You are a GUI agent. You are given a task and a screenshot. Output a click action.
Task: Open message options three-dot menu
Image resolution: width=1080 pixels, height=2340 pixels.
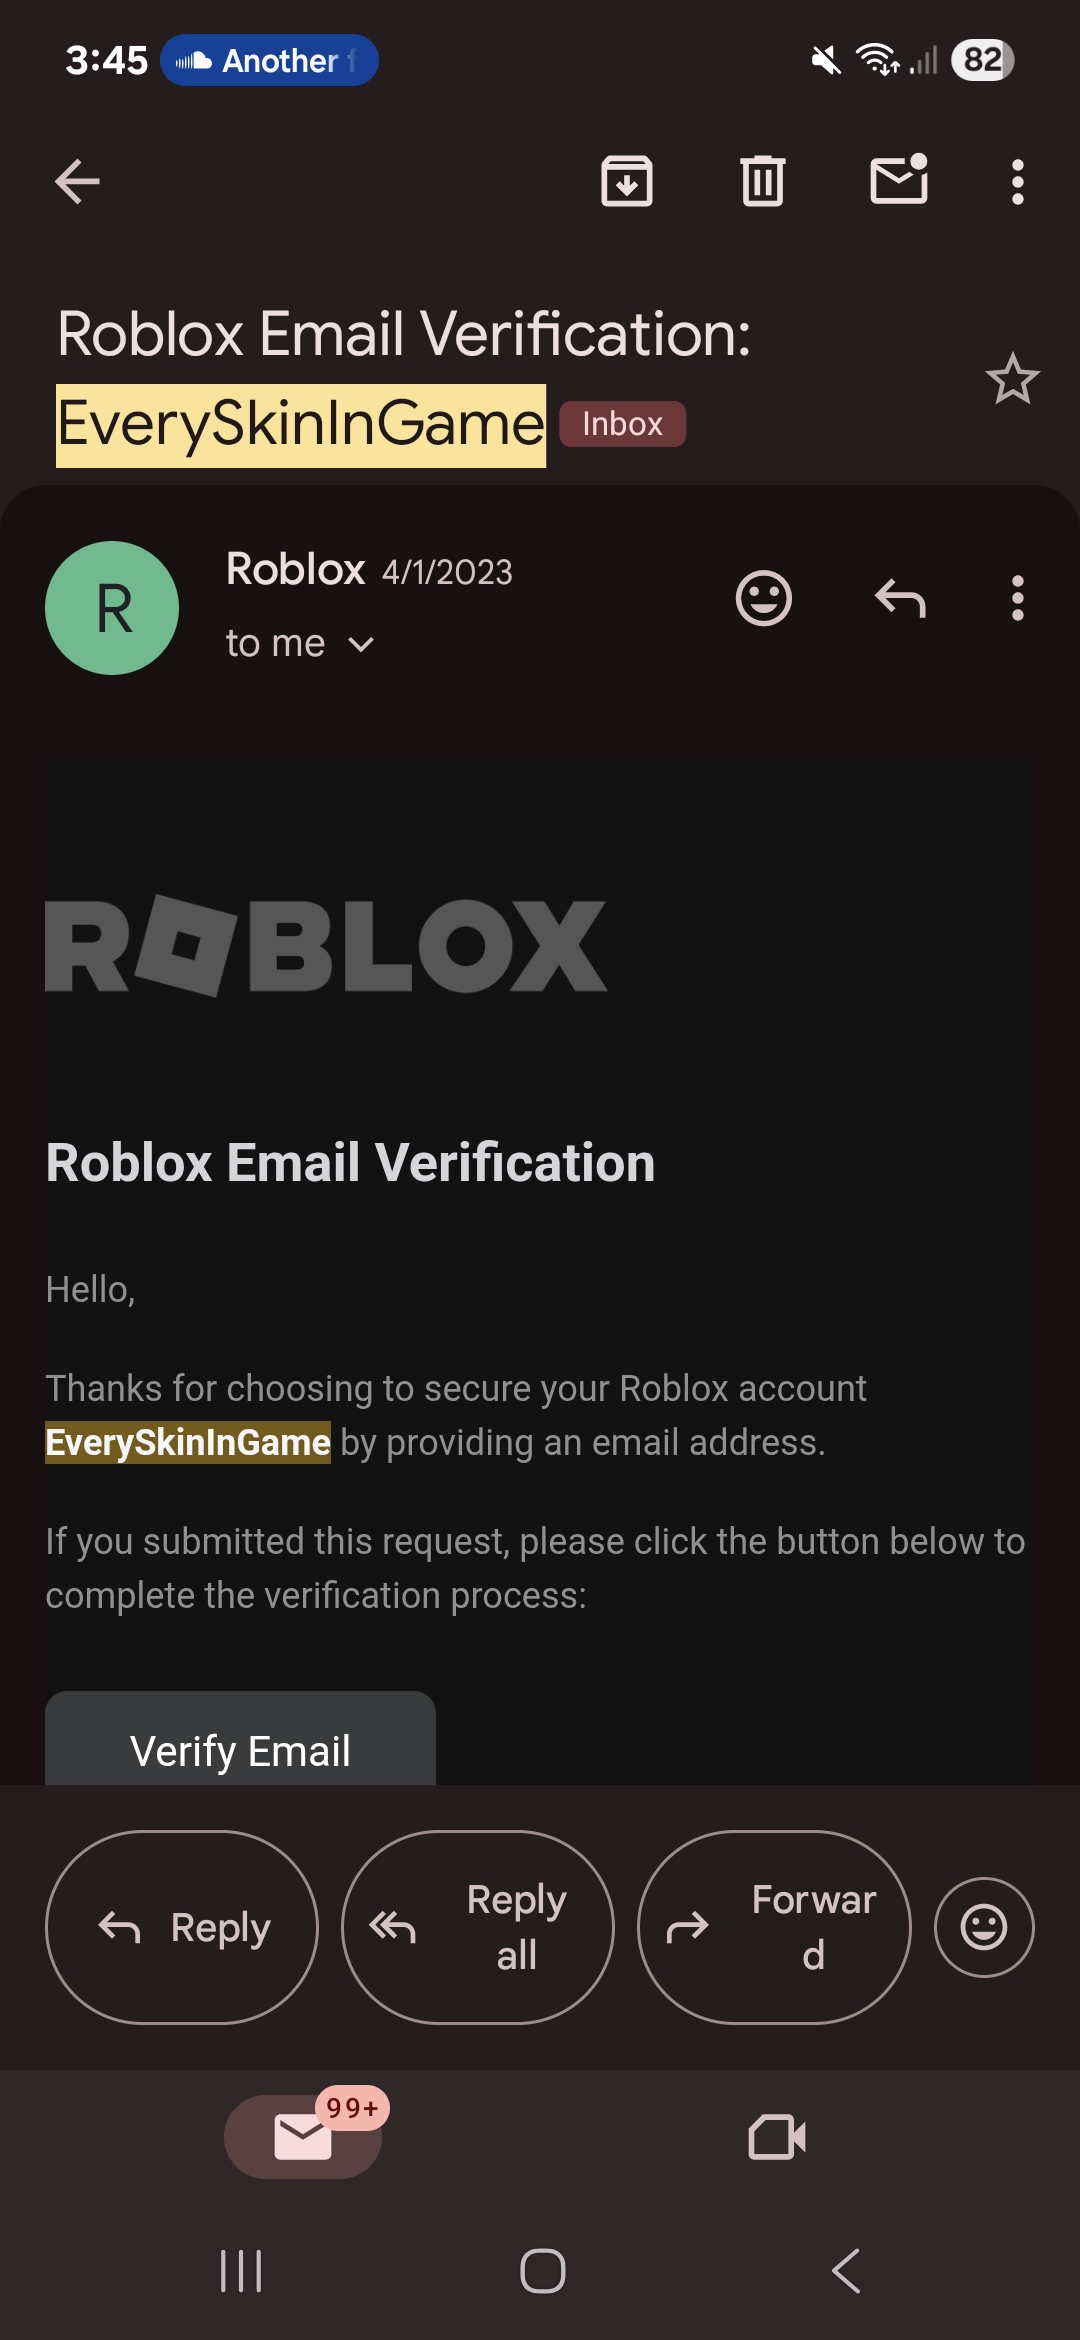pyautogui.click(x=1017, y=599)
